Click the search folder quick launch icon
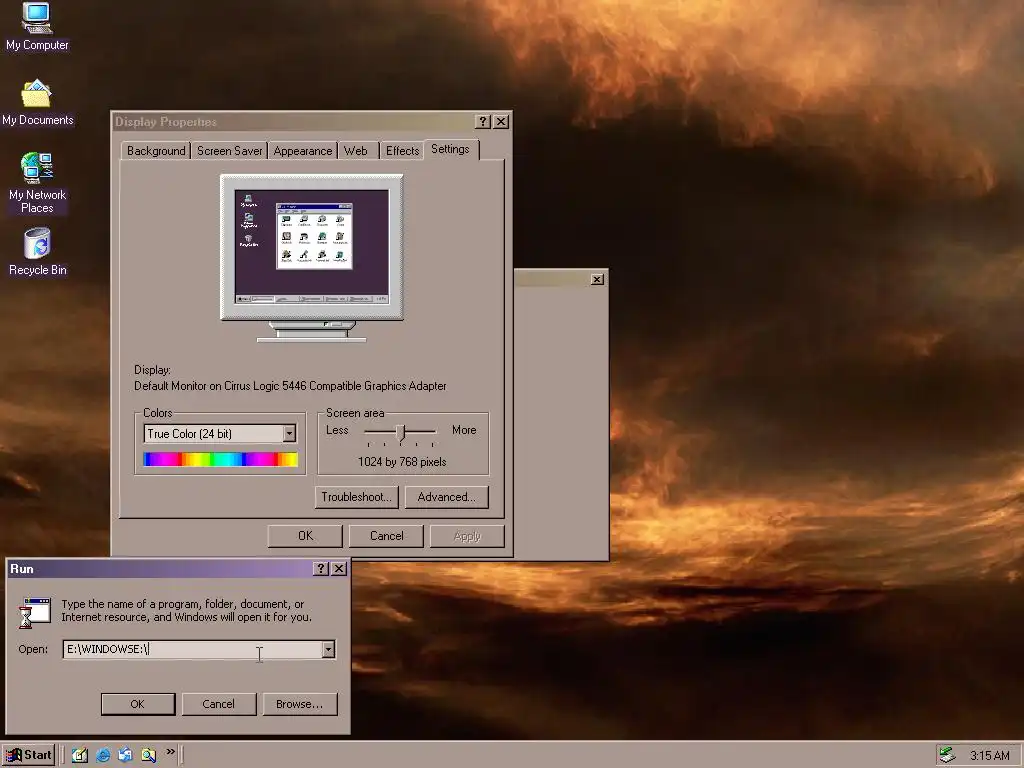 click(148, 755)
